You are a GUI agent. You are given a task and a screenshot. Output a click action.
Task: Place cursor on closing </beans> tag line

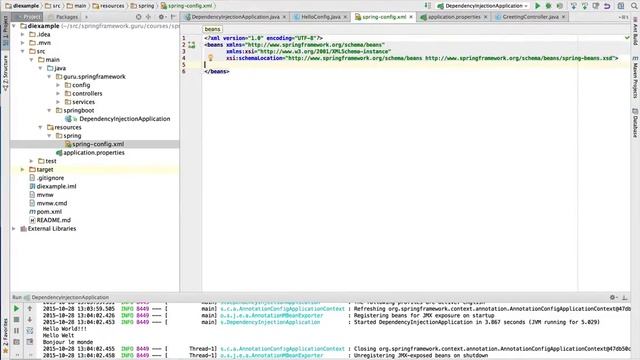click(217, 71)
